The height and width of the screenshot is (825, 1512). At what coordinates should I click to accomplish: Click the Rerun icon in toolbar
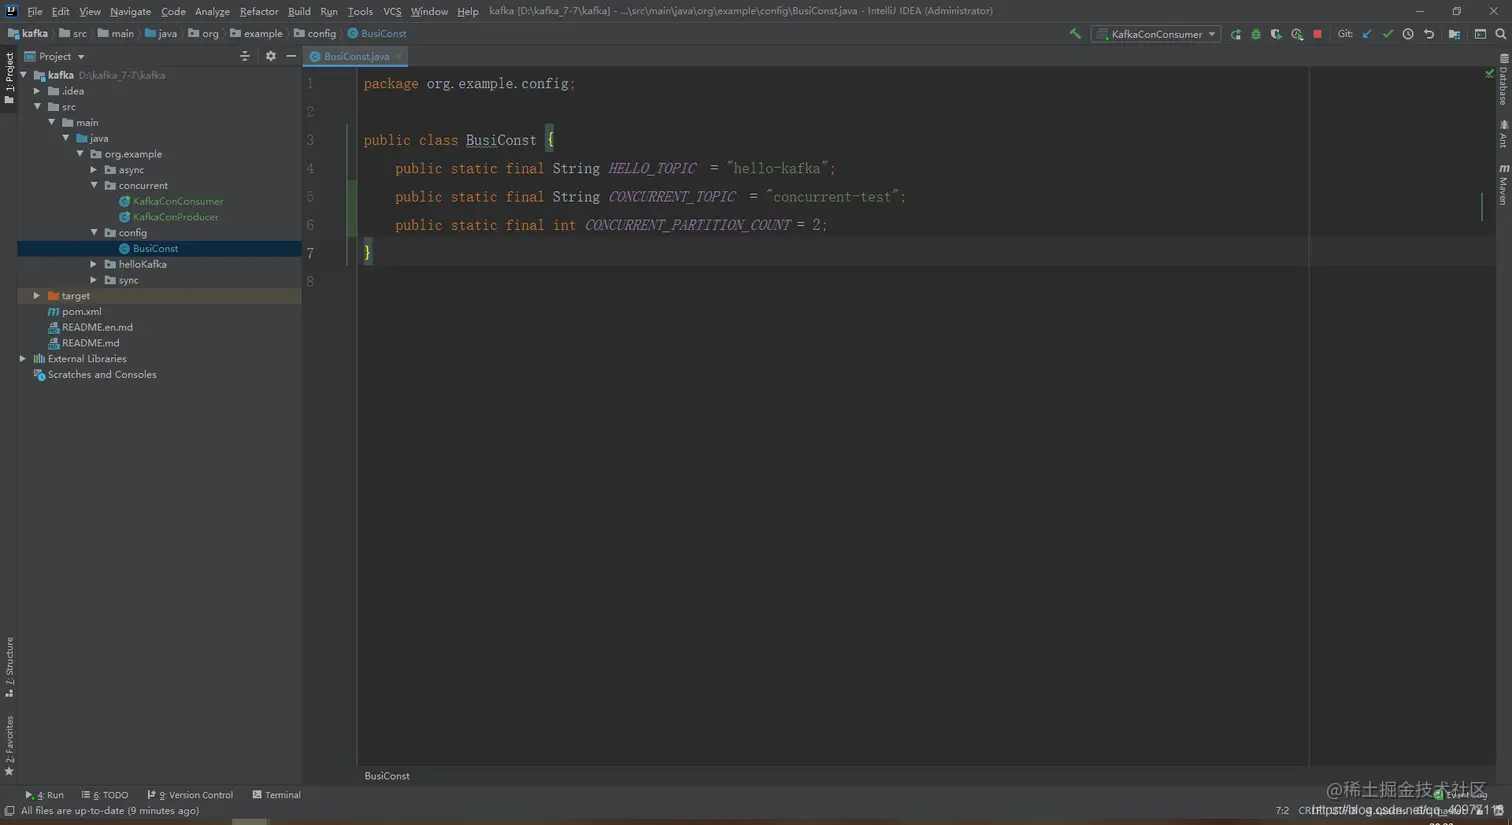(1236, 34)
